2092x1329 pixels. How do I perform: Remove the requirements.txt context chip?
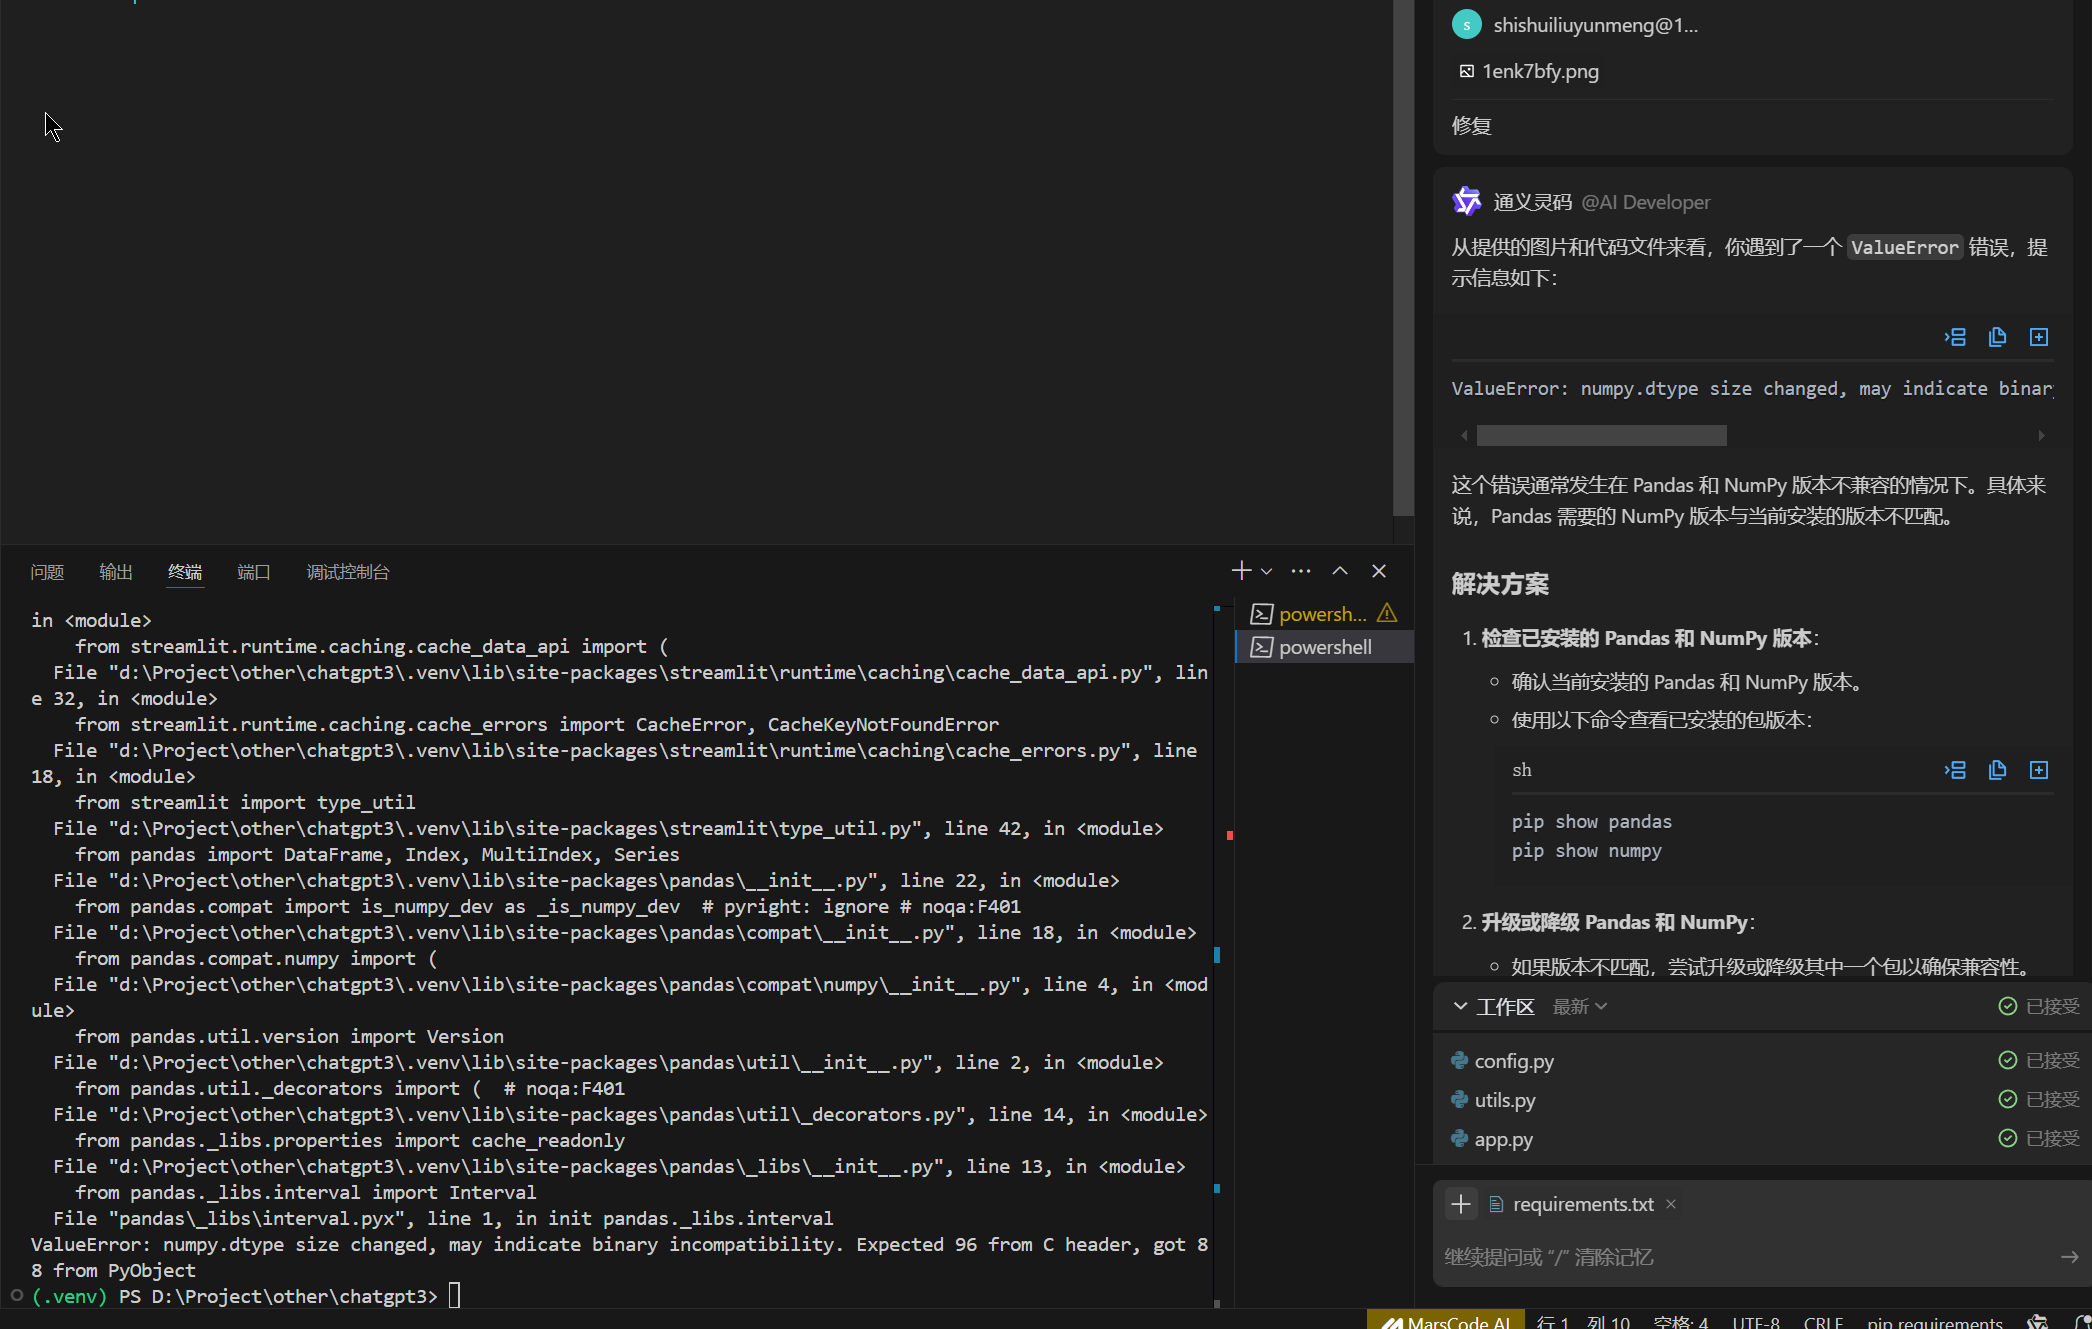tap(1671, 1204)
